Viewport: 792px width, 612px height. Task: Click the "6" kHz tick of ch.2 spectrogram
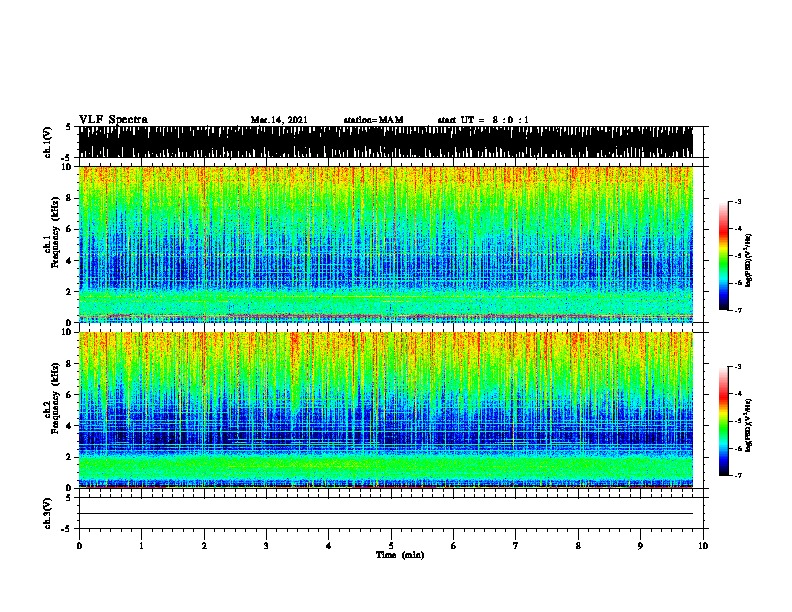(69, 394)
